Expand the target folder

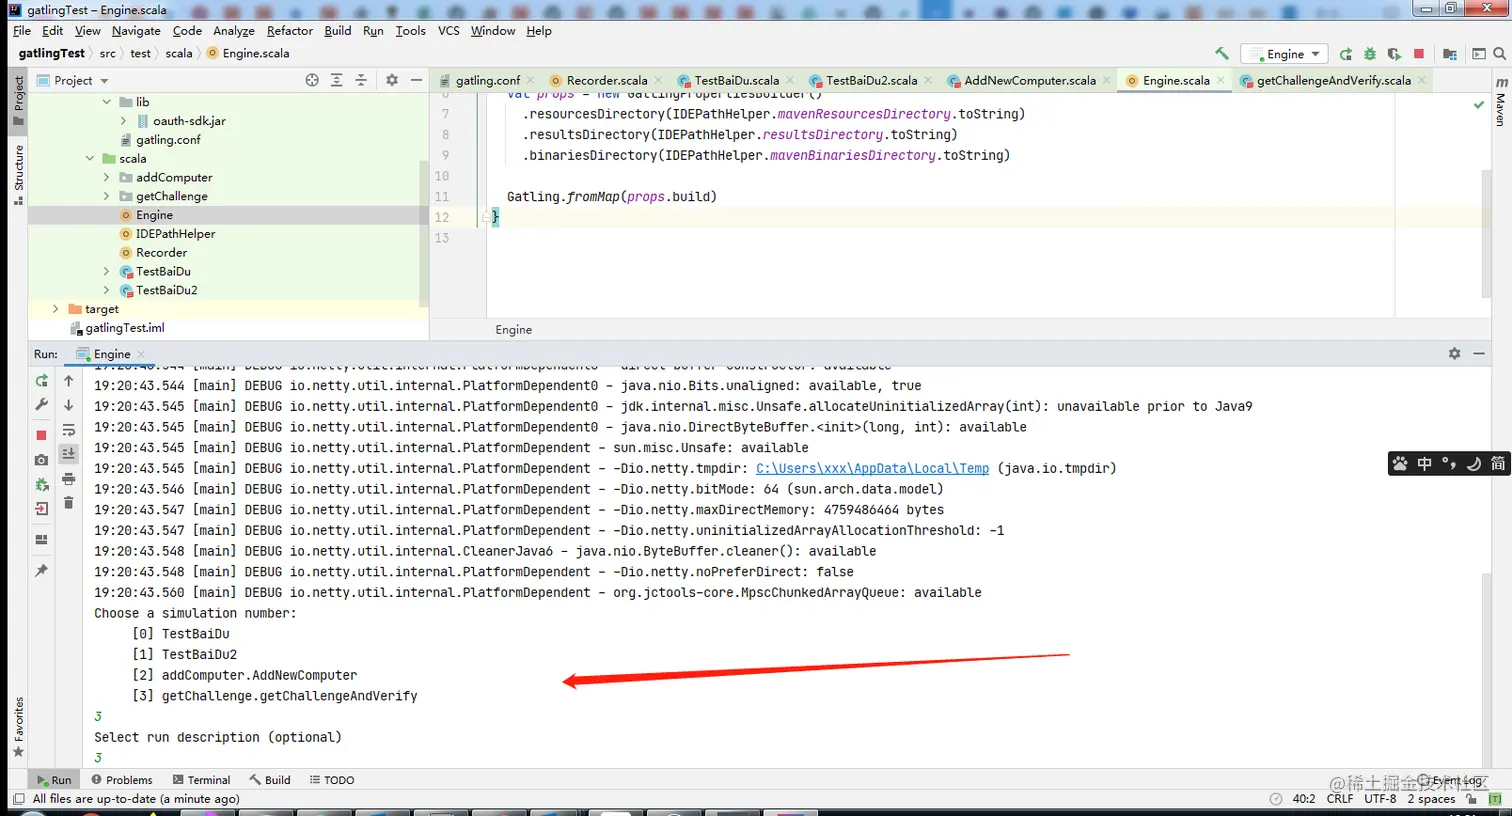[x=56, y=310]
